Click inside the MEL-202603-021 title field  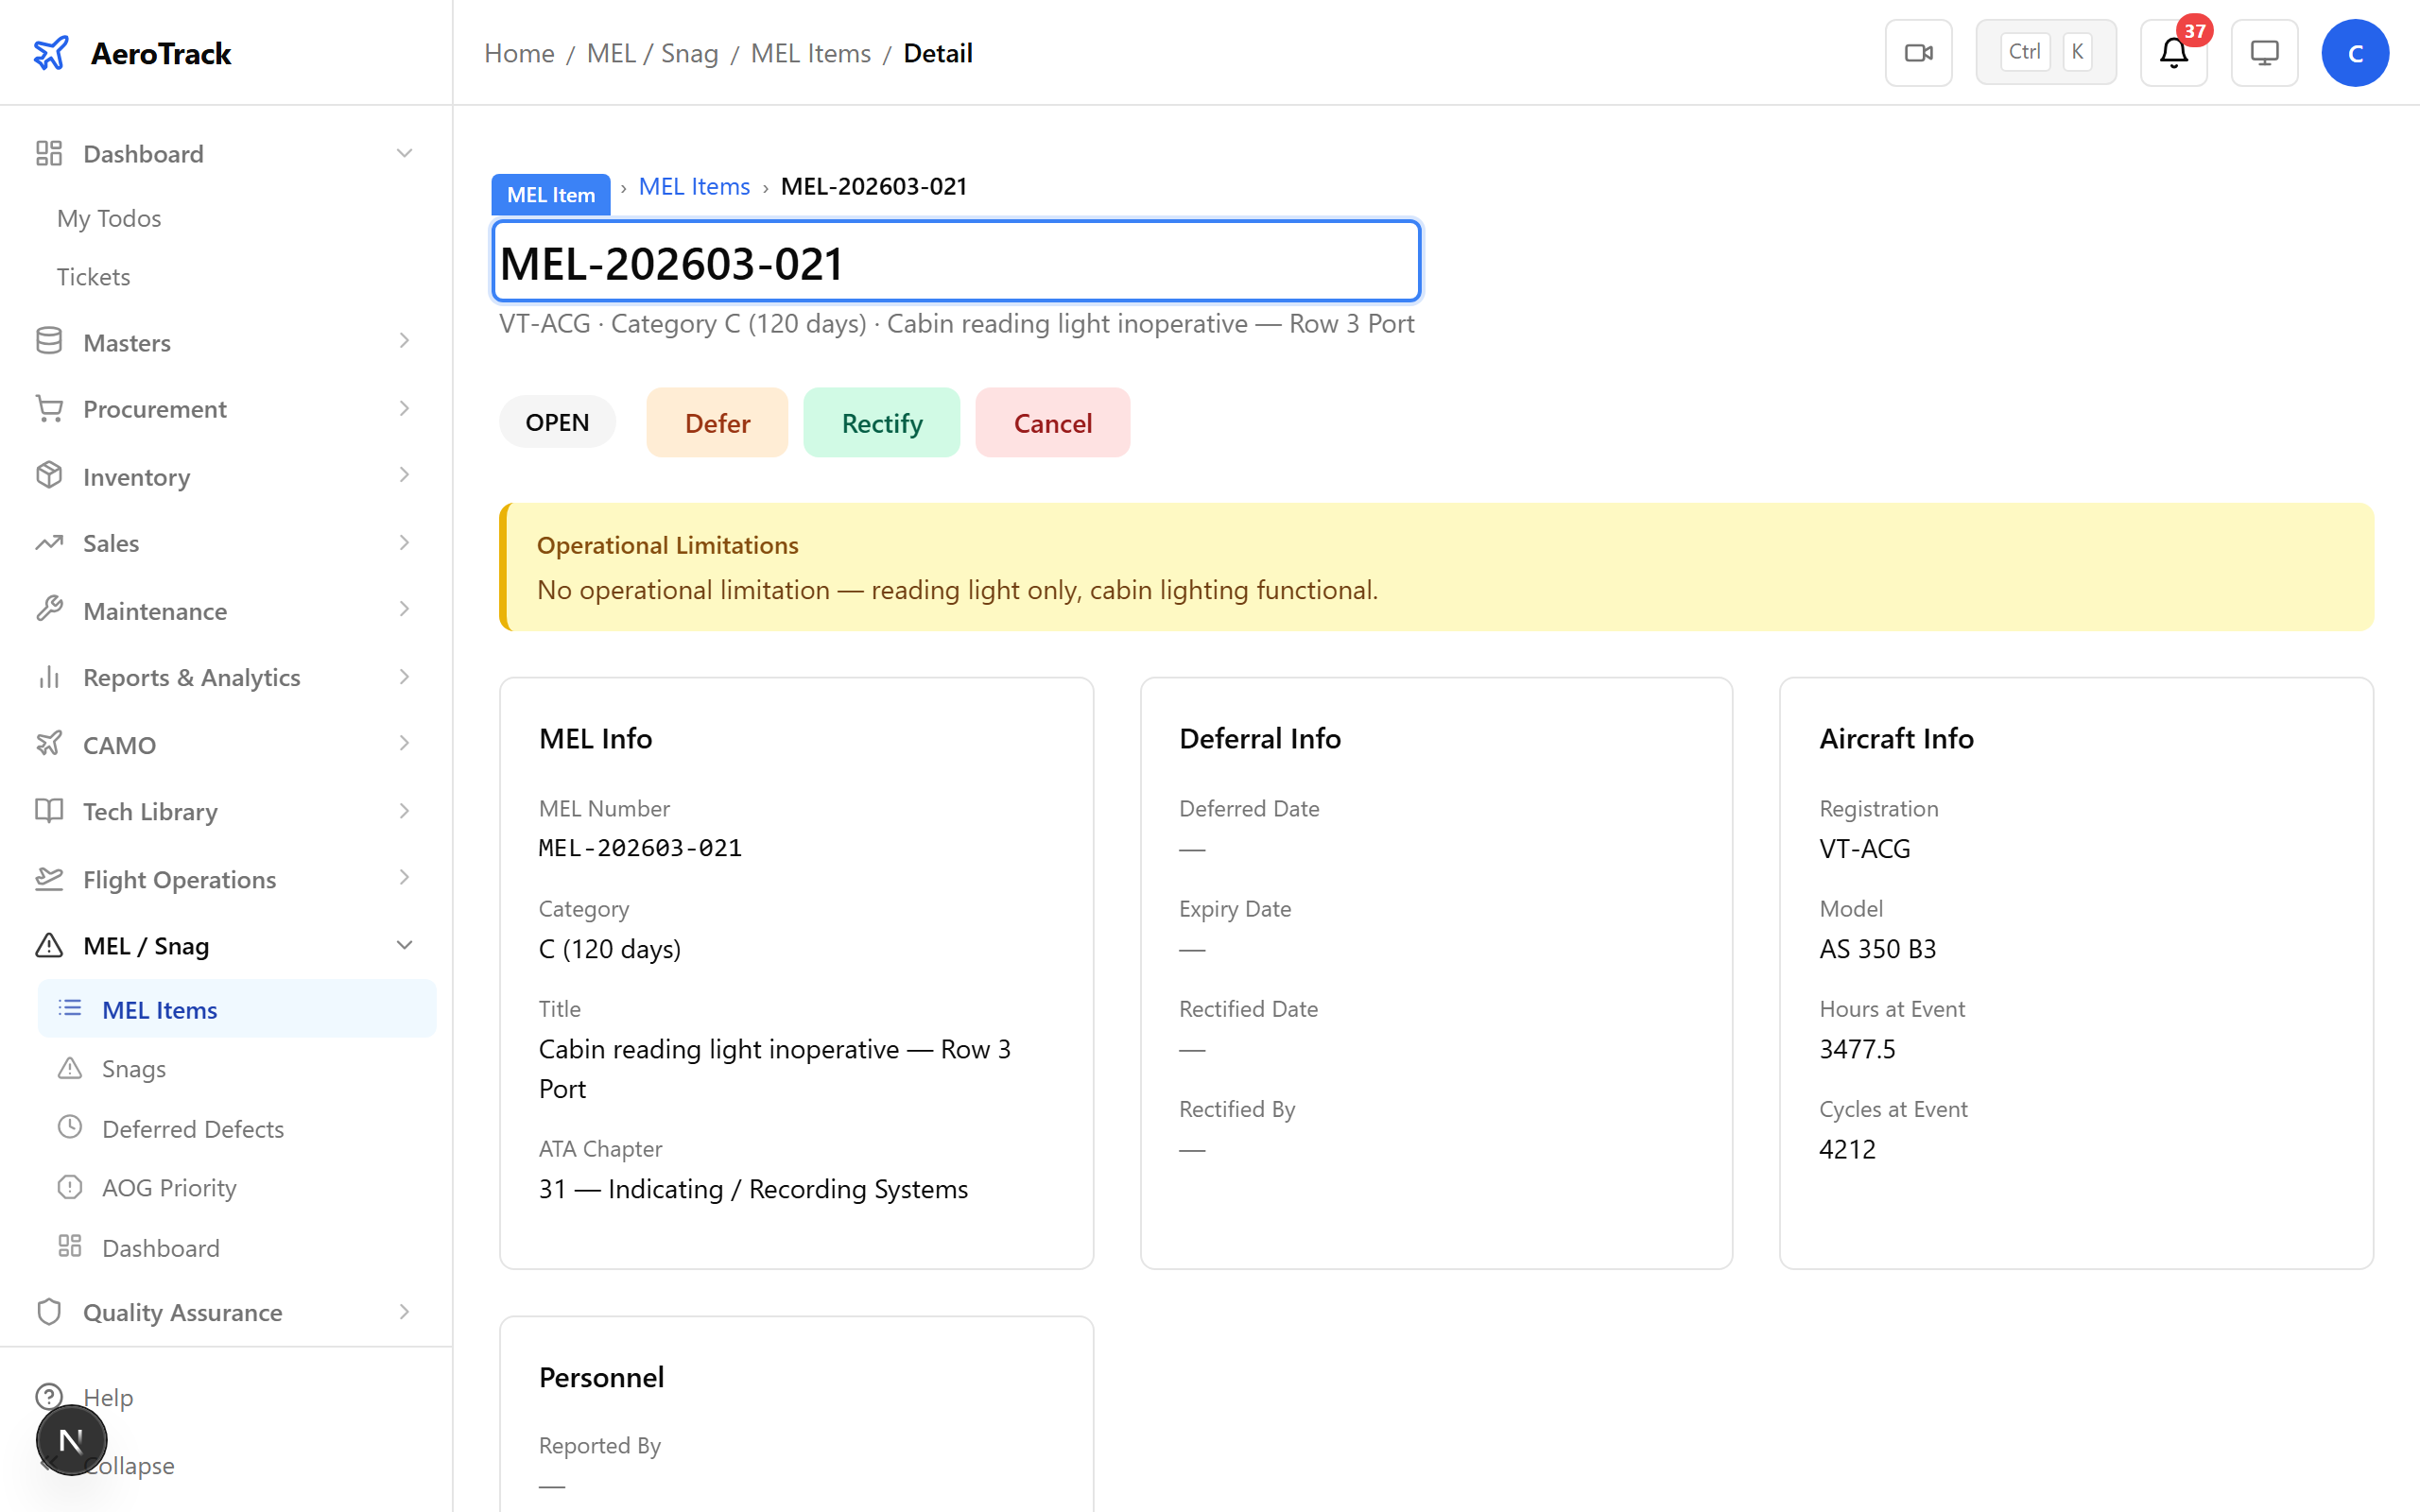pos(955,261)
